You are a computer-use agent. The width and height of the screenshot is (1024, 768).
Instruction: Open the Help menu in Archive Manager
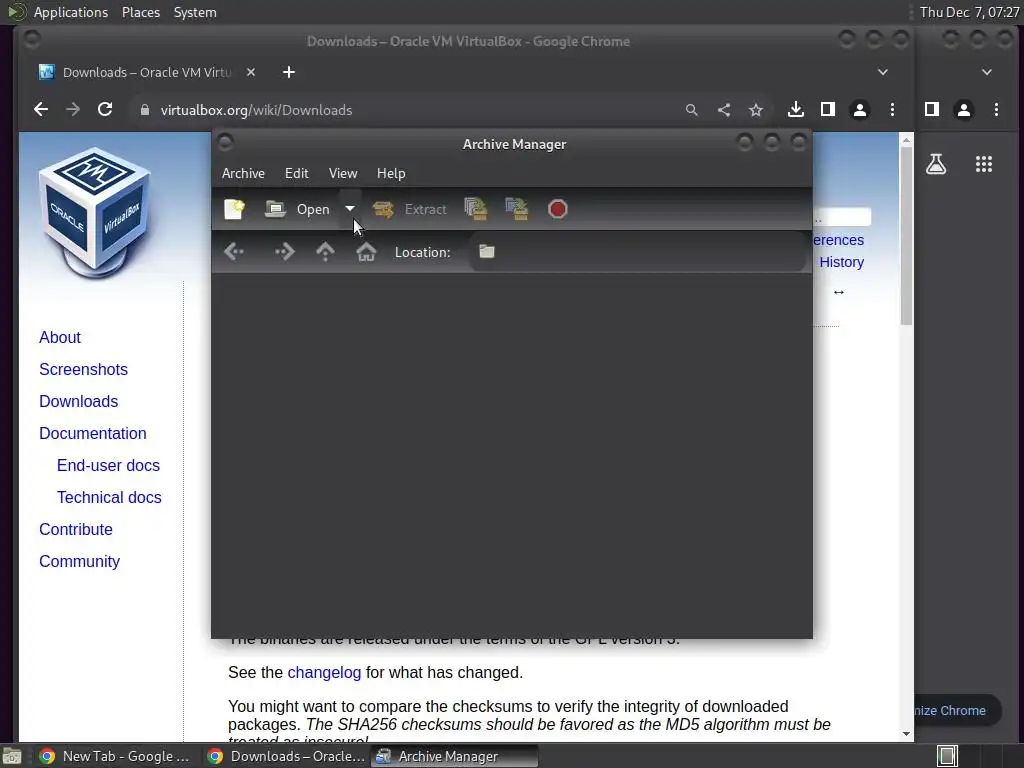(391, 173)
